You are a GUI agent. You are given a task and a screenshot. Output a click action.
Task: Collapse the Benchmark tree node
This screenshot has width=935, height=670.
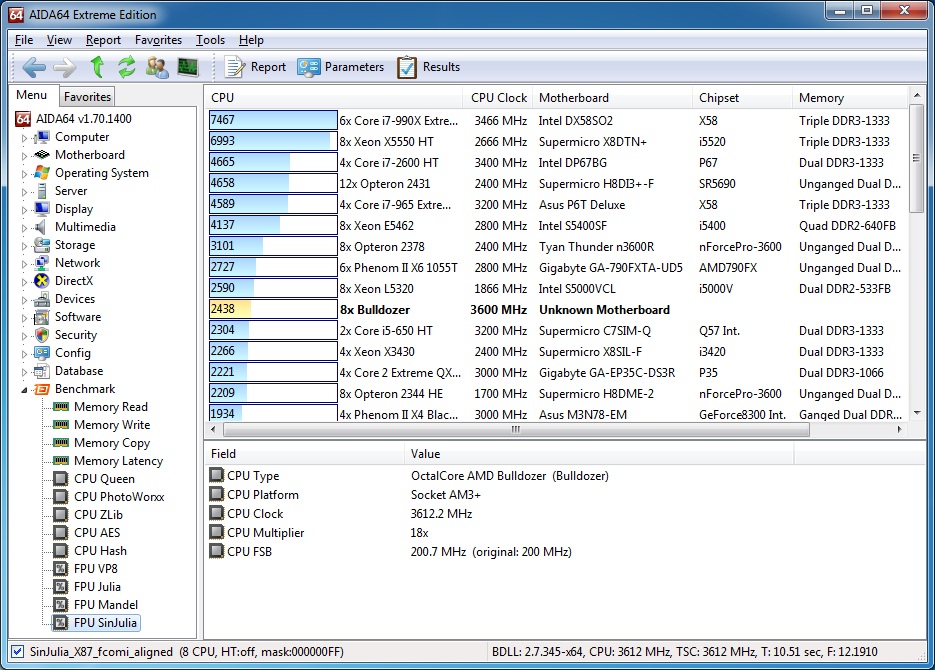(x=24, y=390)
